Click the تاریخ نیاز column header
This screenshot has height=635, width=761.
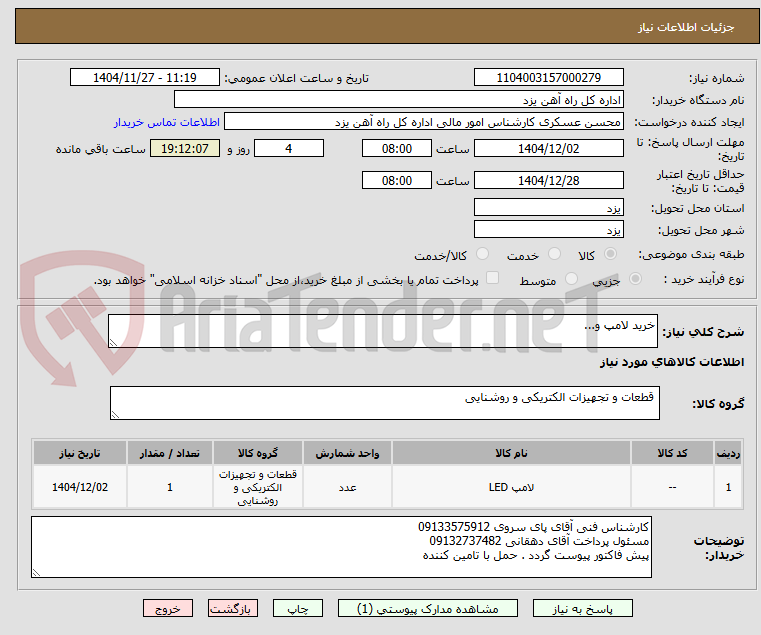pos(80,453)
